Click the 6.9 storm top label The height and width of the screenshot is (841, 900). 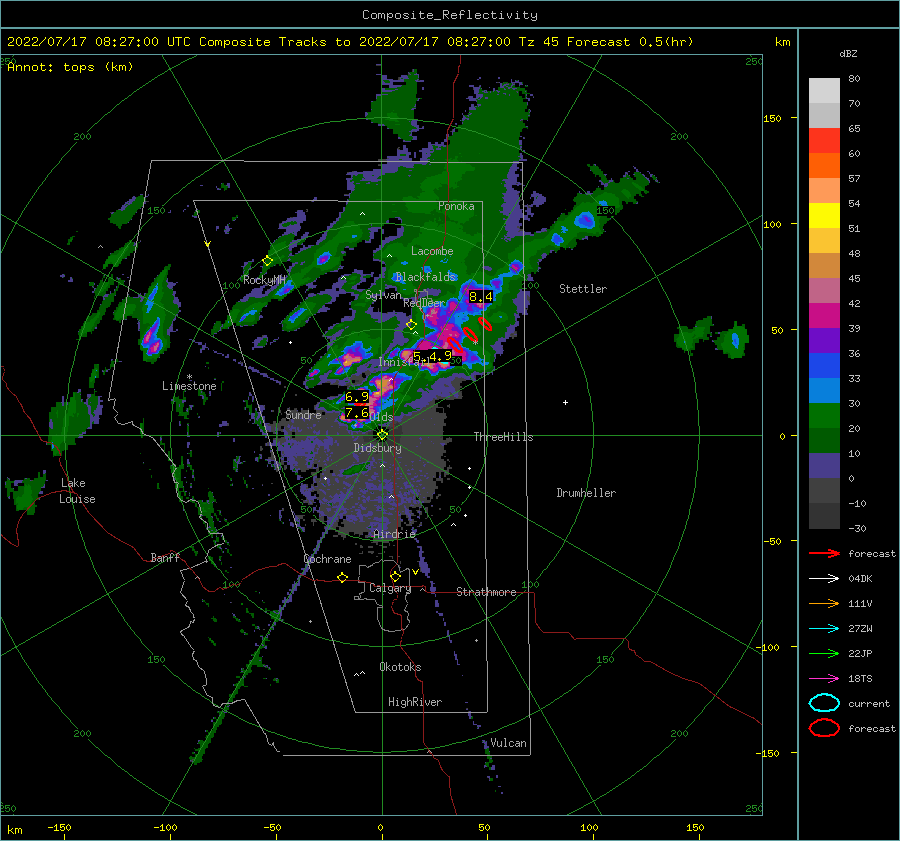[356, 396]
